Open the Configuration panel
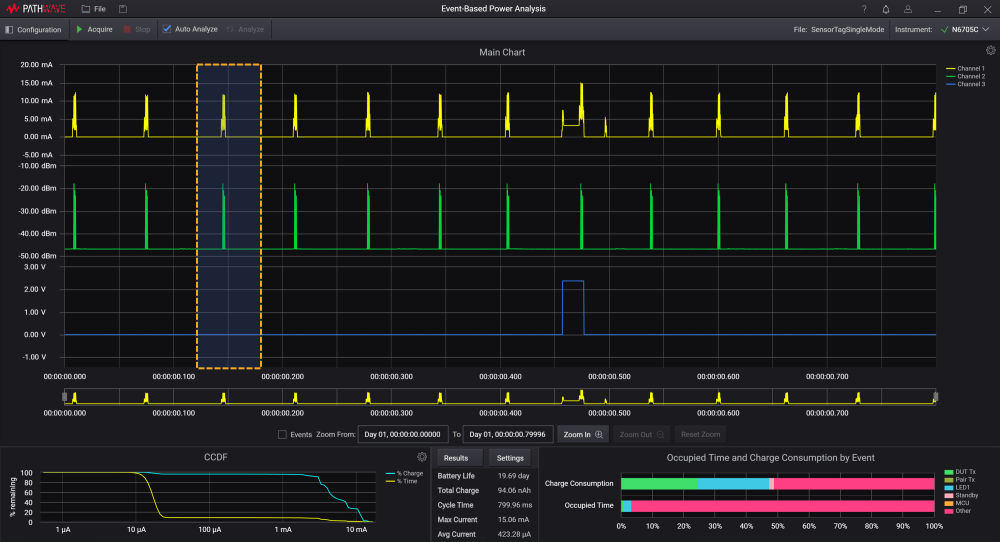Screen dimensions: 1000x542 click(x=33, y=29)
